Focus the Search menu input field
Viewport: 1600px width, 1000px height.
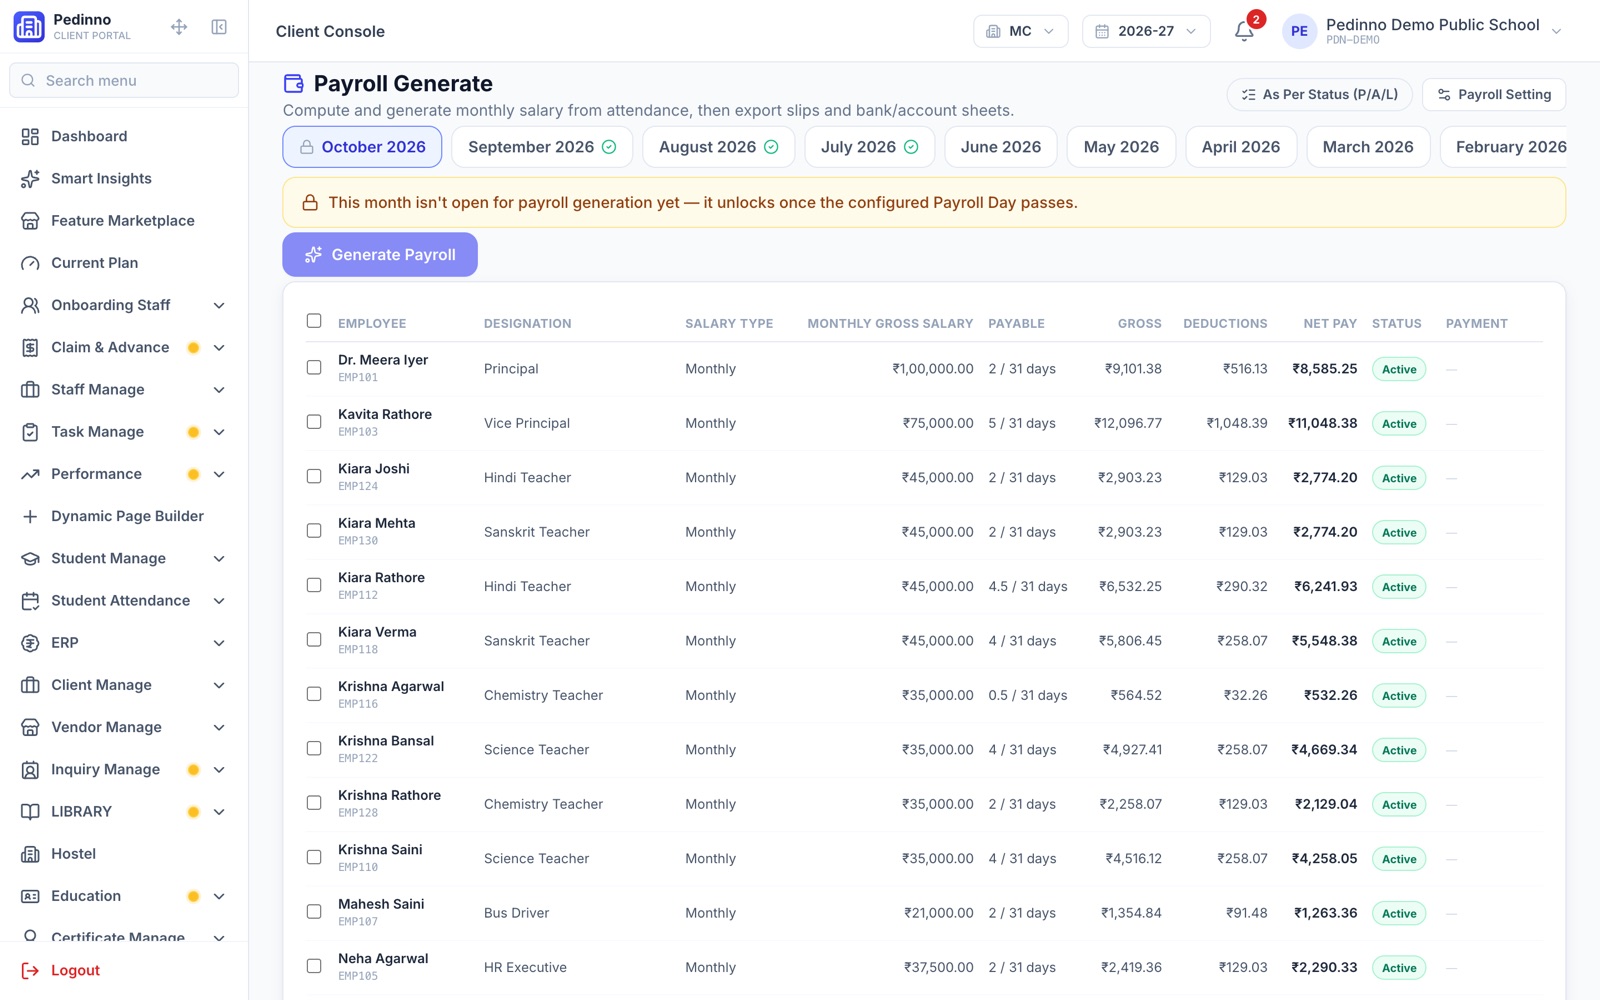(124, 80)
